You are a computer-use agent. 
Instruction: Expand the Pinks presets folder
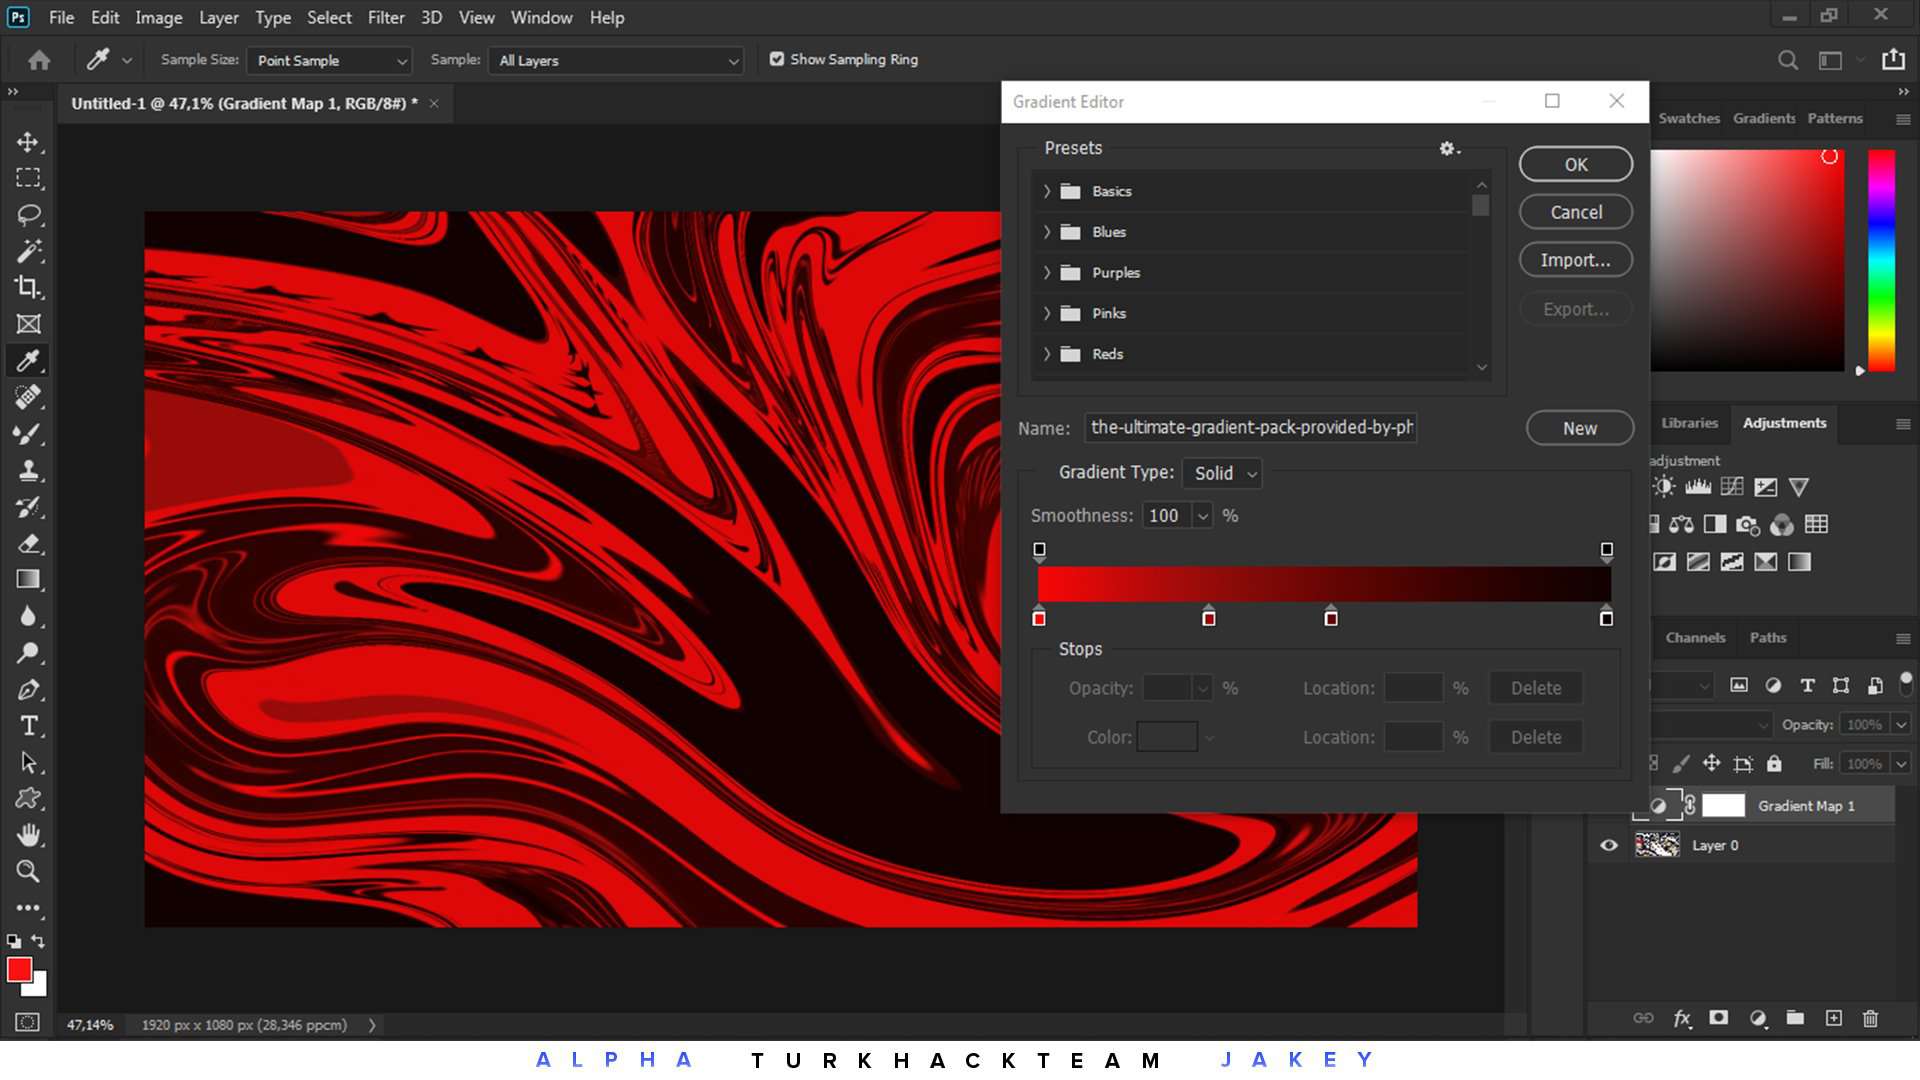click(1047, 313)
